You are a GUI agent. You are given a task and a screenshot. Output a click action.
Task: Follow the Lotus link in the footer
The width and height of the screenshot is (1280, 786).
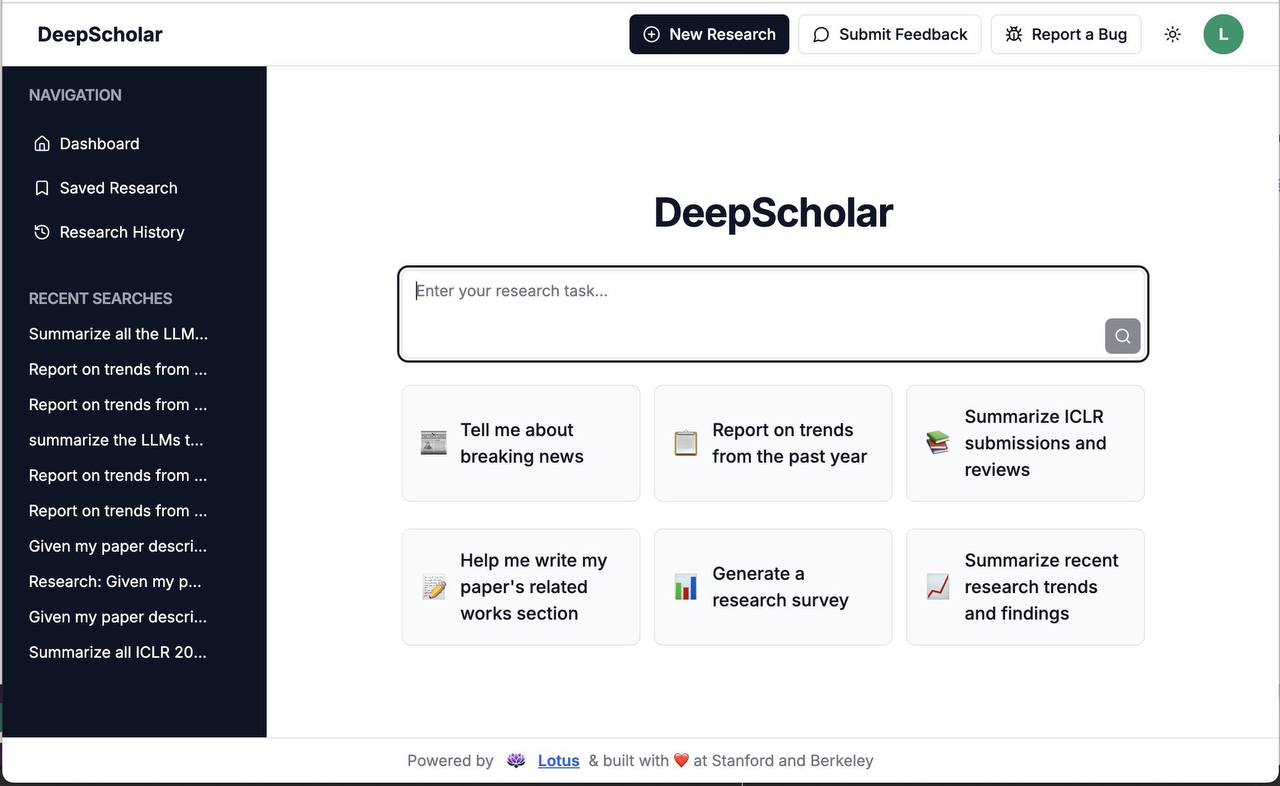click(558, 760)
